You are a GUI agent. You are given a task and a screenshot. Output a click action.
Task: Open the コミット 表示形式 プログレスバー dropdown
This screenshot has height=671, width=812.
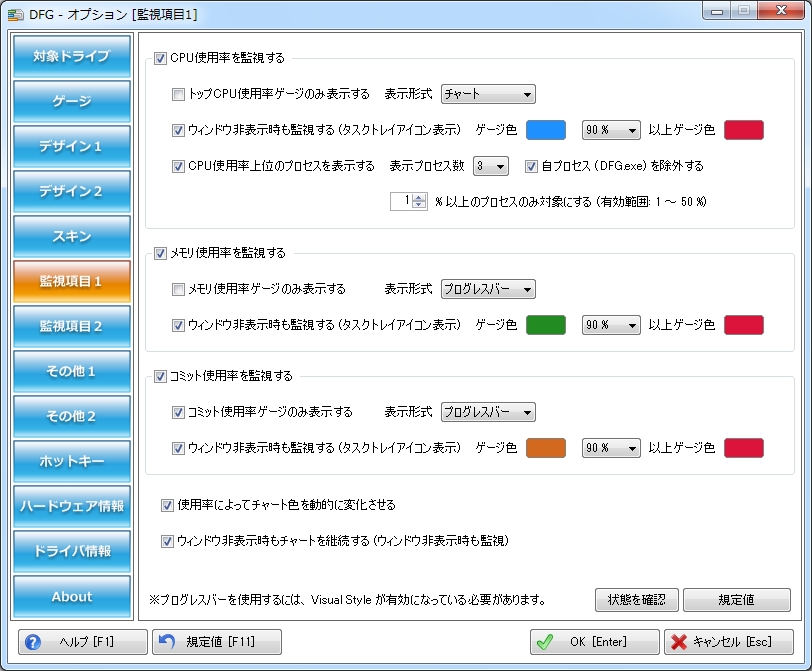click(488, 412)
